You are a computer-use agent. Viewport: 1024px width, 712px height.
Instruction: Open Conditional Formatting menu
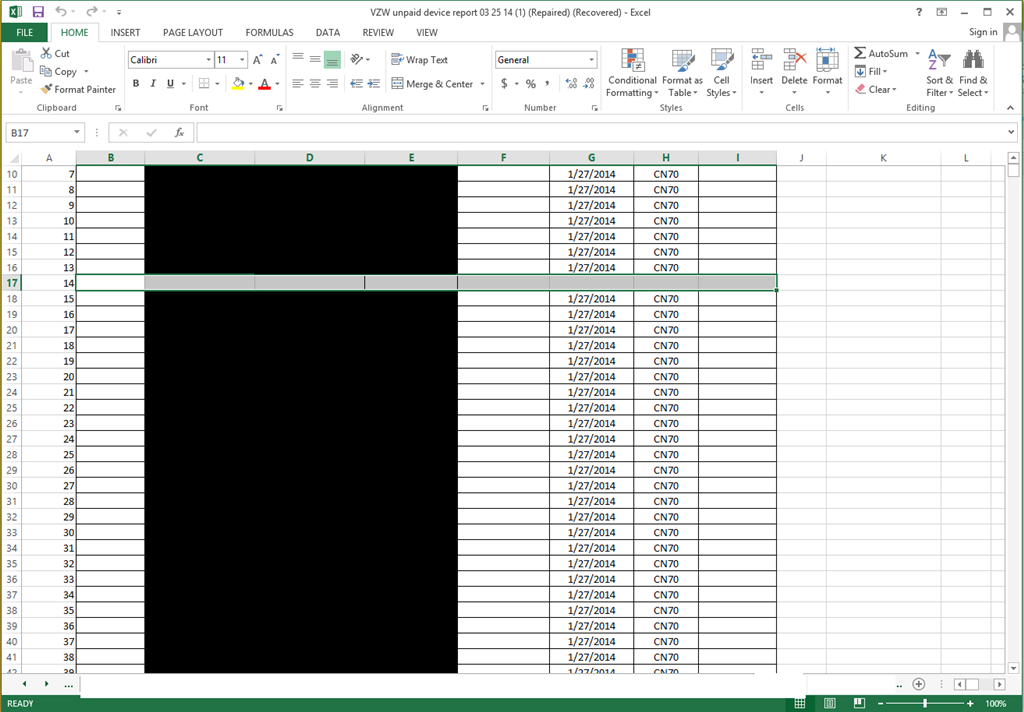coord(632,73)
